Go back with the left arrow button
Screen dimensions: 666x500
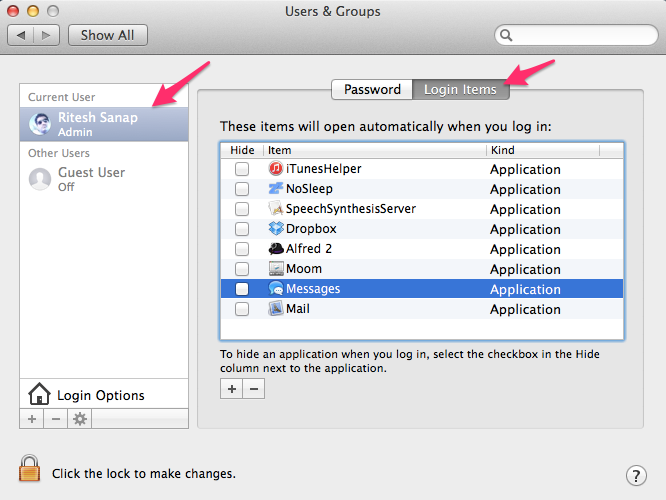[21, 35]
